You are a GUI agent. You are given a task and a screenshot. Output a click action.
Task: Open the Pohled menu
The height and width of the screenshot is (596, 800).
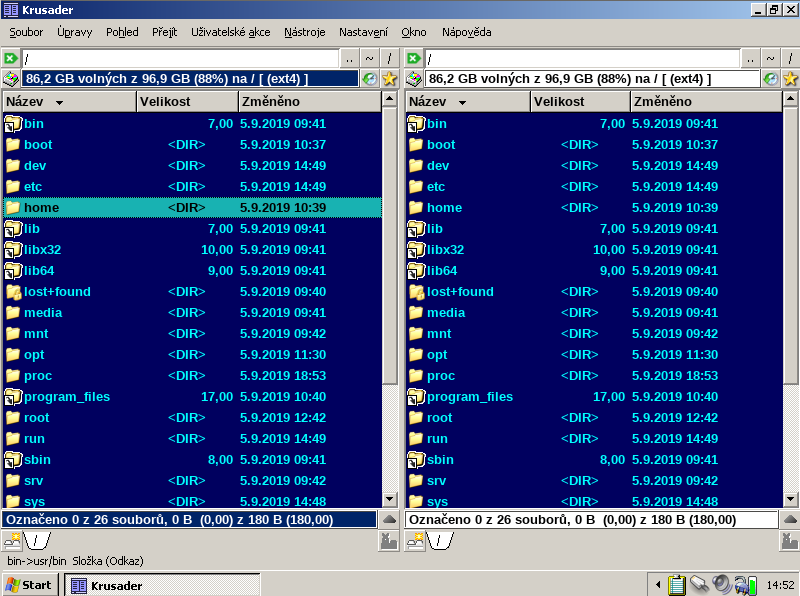click(x=122, y=32)
